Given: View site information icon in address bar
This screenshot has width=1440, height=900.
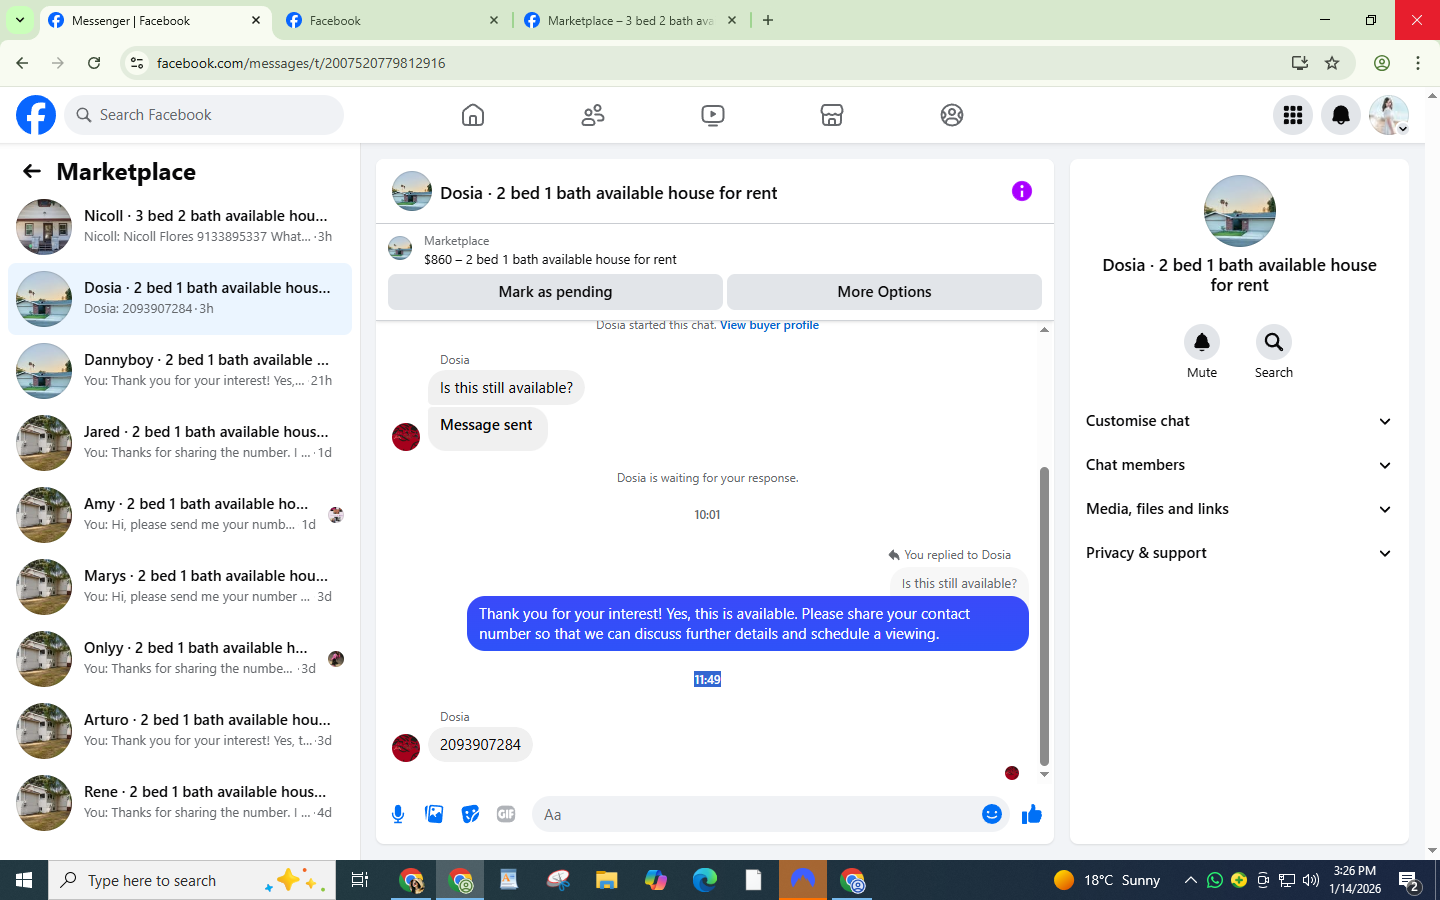Looking at the screenshot, I should (137, 63).
